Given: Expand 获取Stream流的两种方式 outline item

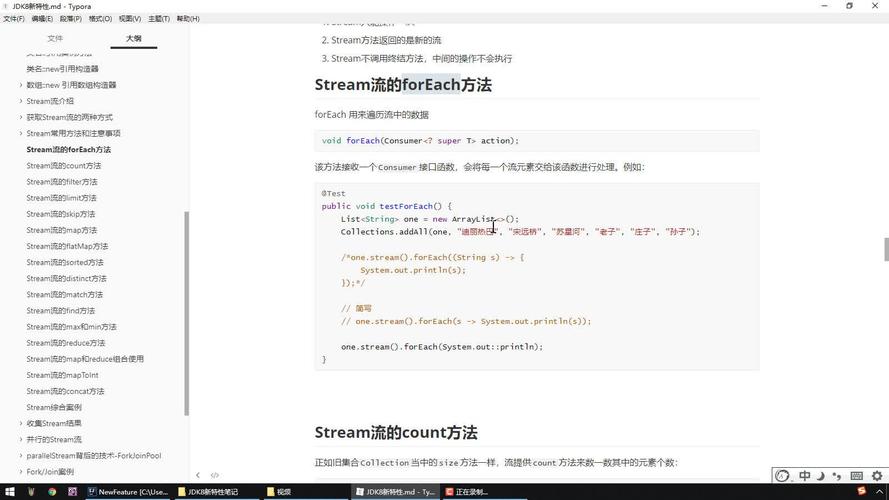Looking at the screenshot, I should [x=21, y=117].
